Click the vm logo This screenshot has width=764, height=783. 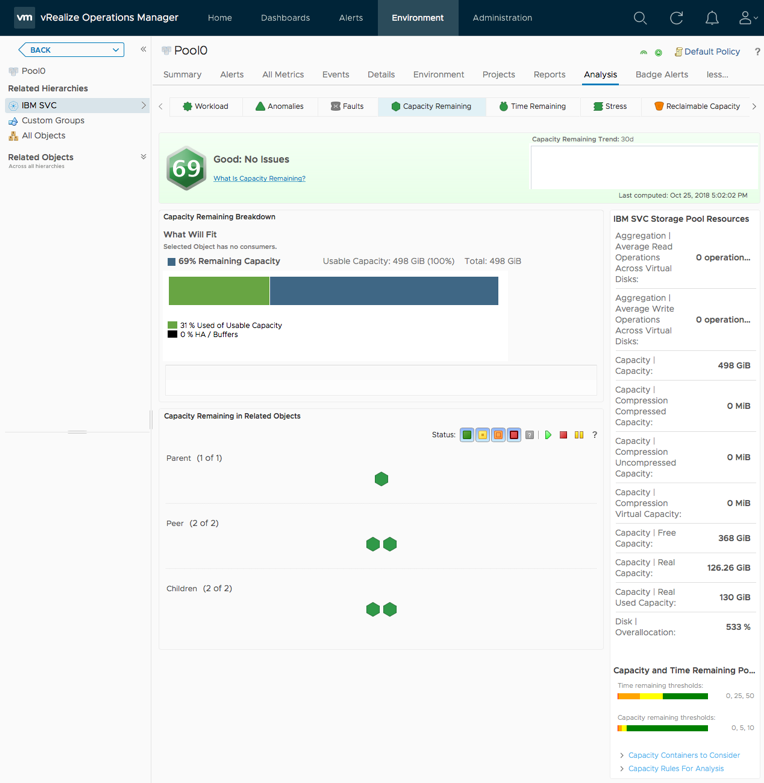(x=24, y=17)
